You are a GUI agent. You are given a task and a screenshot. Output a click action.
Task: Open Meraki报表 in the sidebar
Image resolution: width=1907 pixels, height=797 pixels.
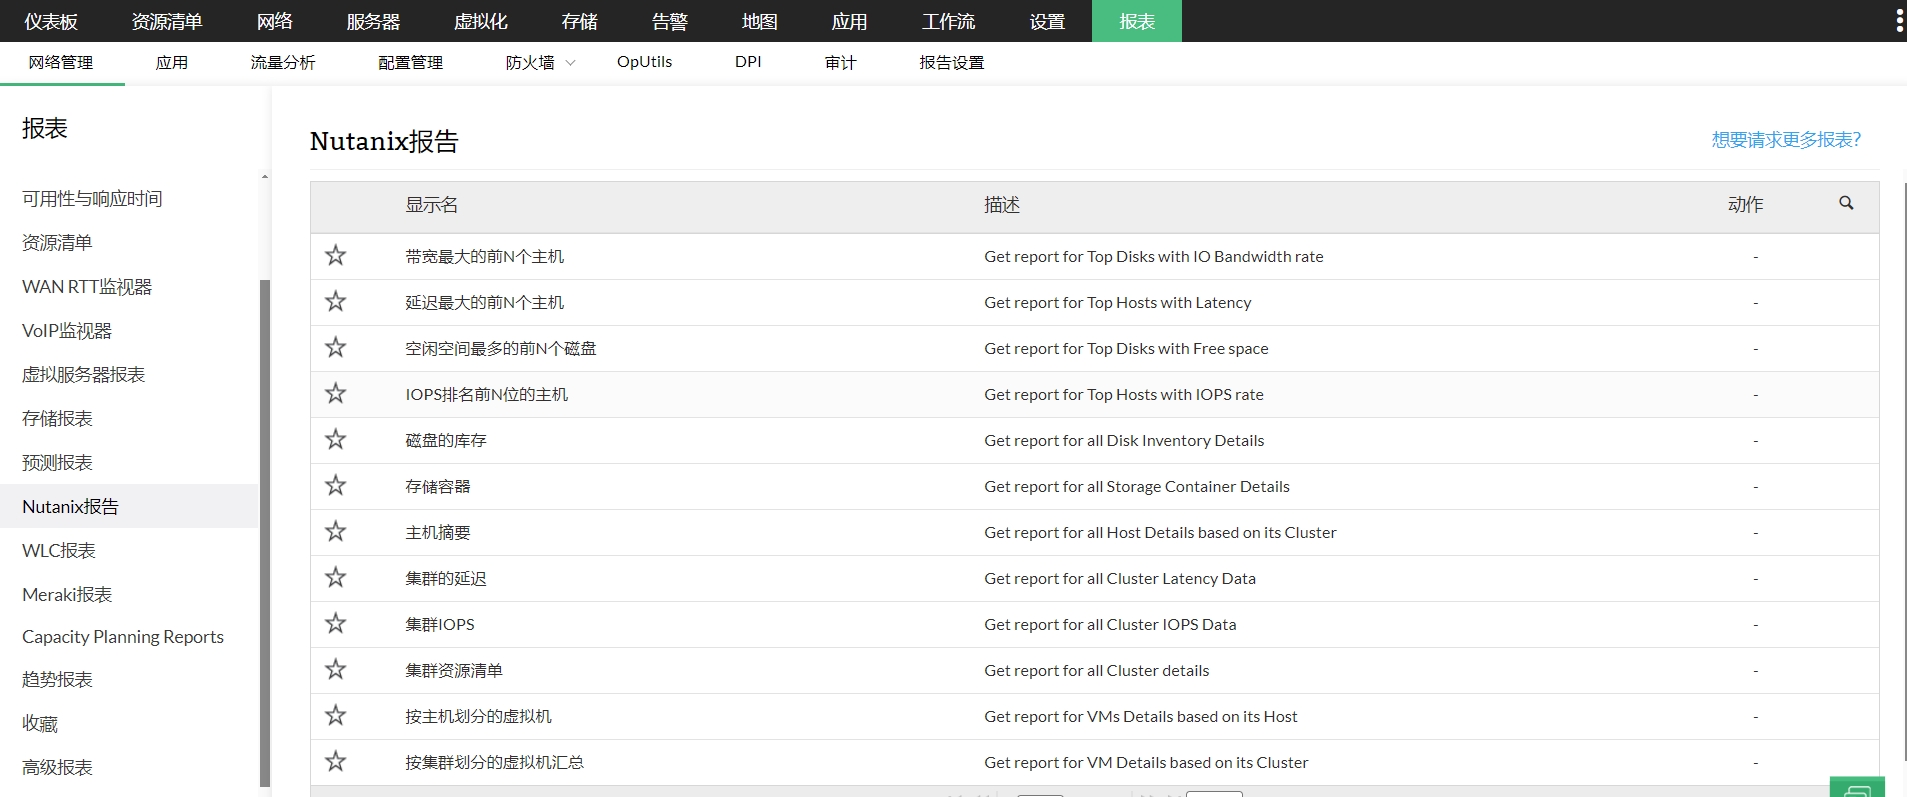67,594
